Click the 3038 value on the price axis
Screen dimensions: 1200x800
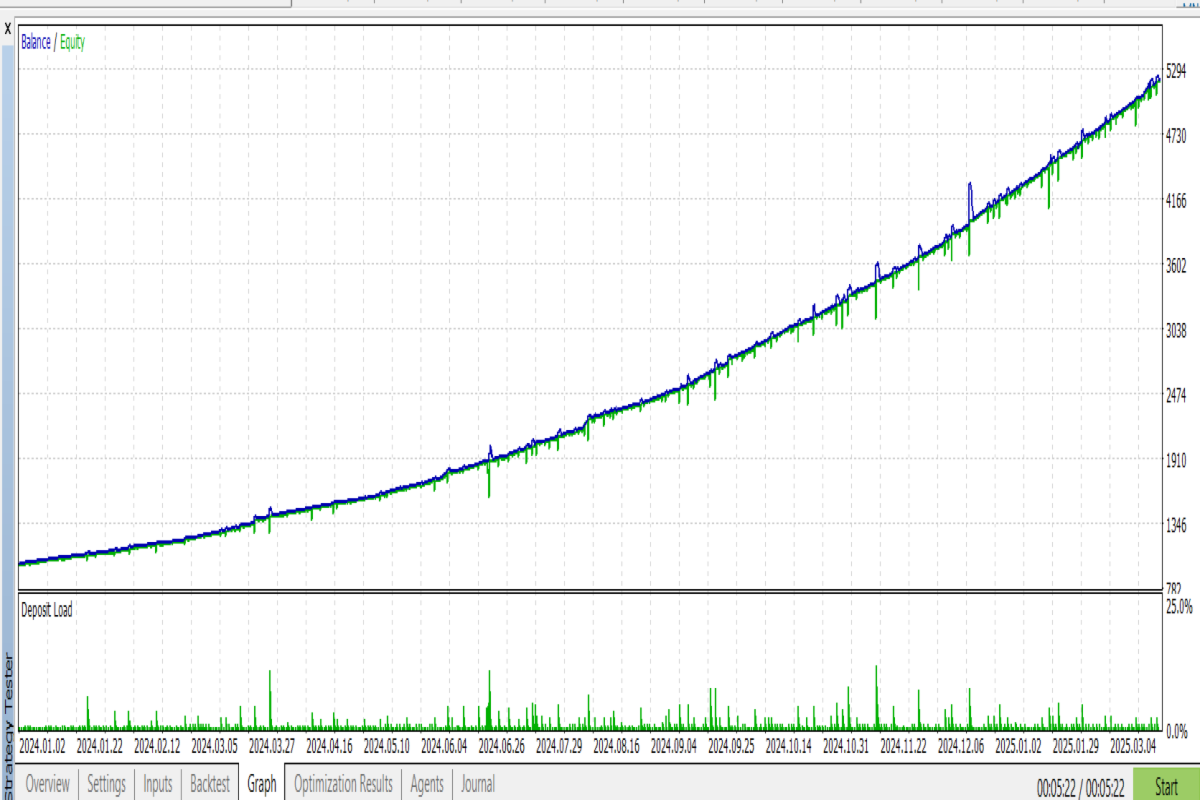coord(1177,331)
